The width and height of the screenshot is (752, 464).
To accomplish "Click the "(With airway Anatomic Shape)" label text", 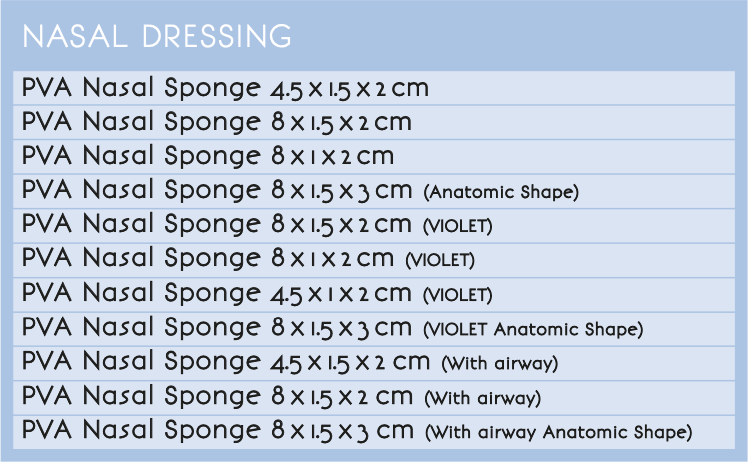I will click(558, 433).
